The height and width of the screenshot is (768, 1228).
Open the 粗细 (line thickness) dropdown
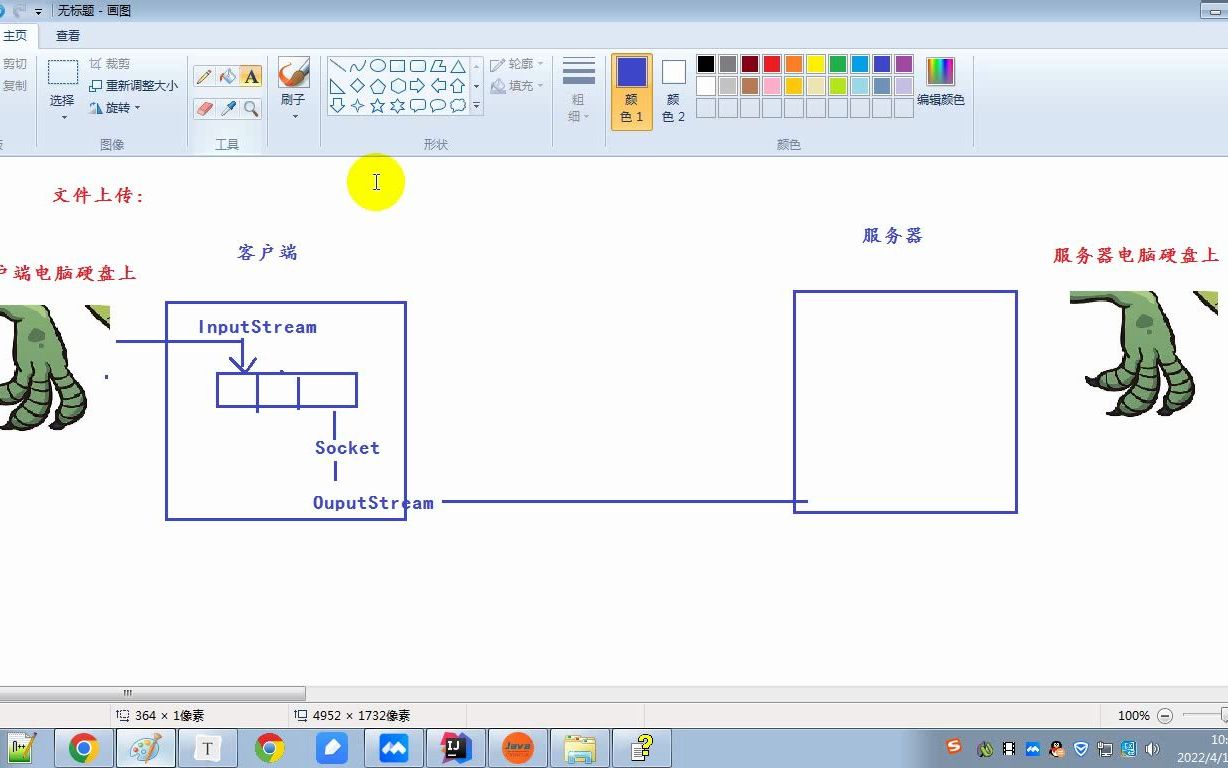click(577, 90)
